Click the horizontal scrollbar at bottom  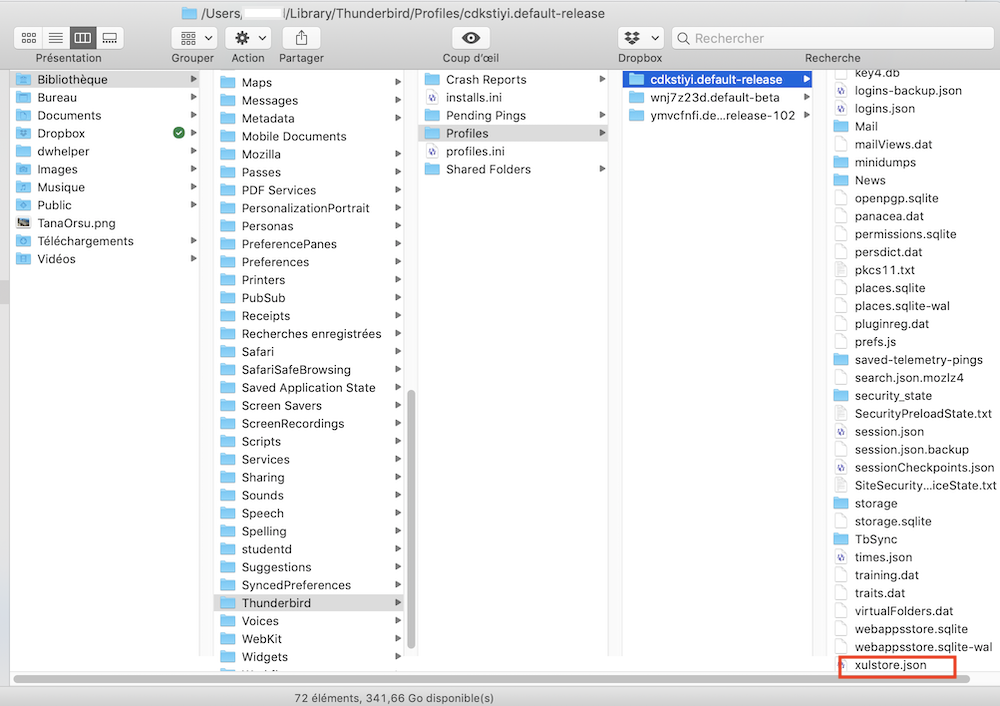(x=491, y=679)
